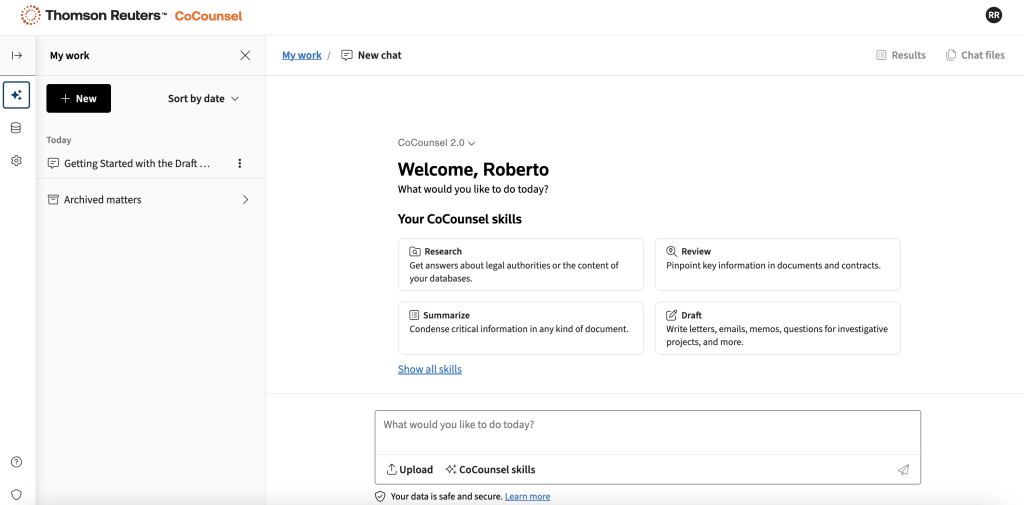The image size is (1024, 505).
Task: Switch to the Chat files tab
Action: [975, 55]
